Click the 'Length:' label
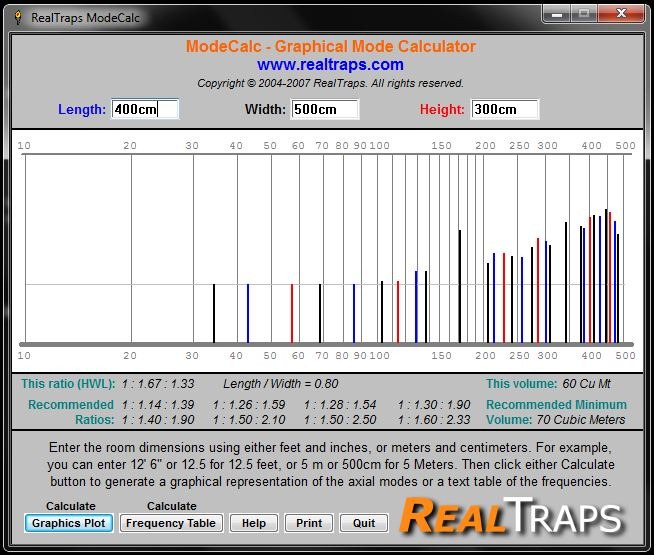The height and width of the screenshot is (555, 654). (82, 109)
